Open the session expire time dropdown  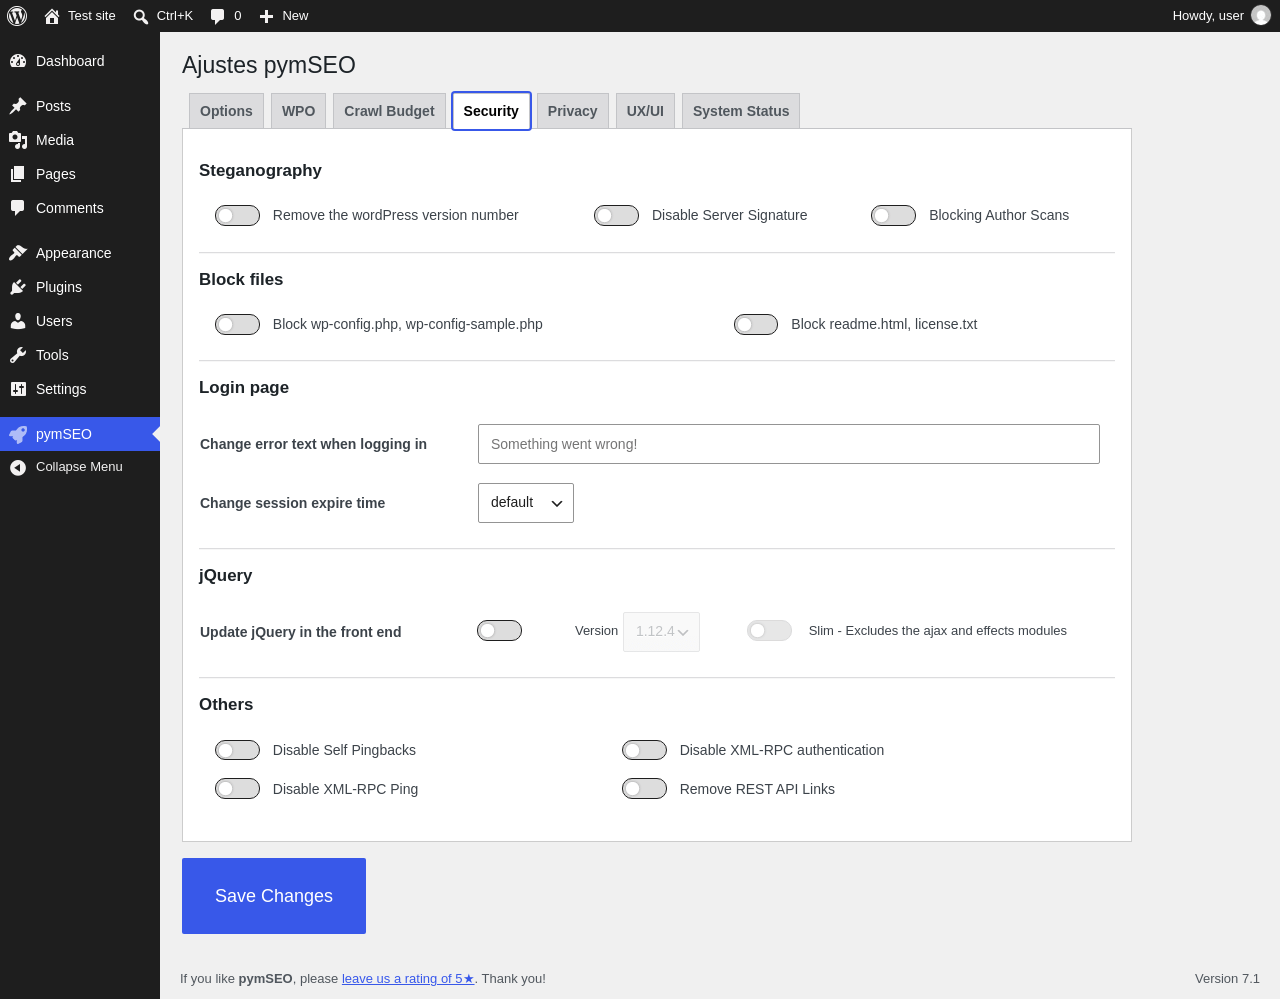(x=526, y=503)
